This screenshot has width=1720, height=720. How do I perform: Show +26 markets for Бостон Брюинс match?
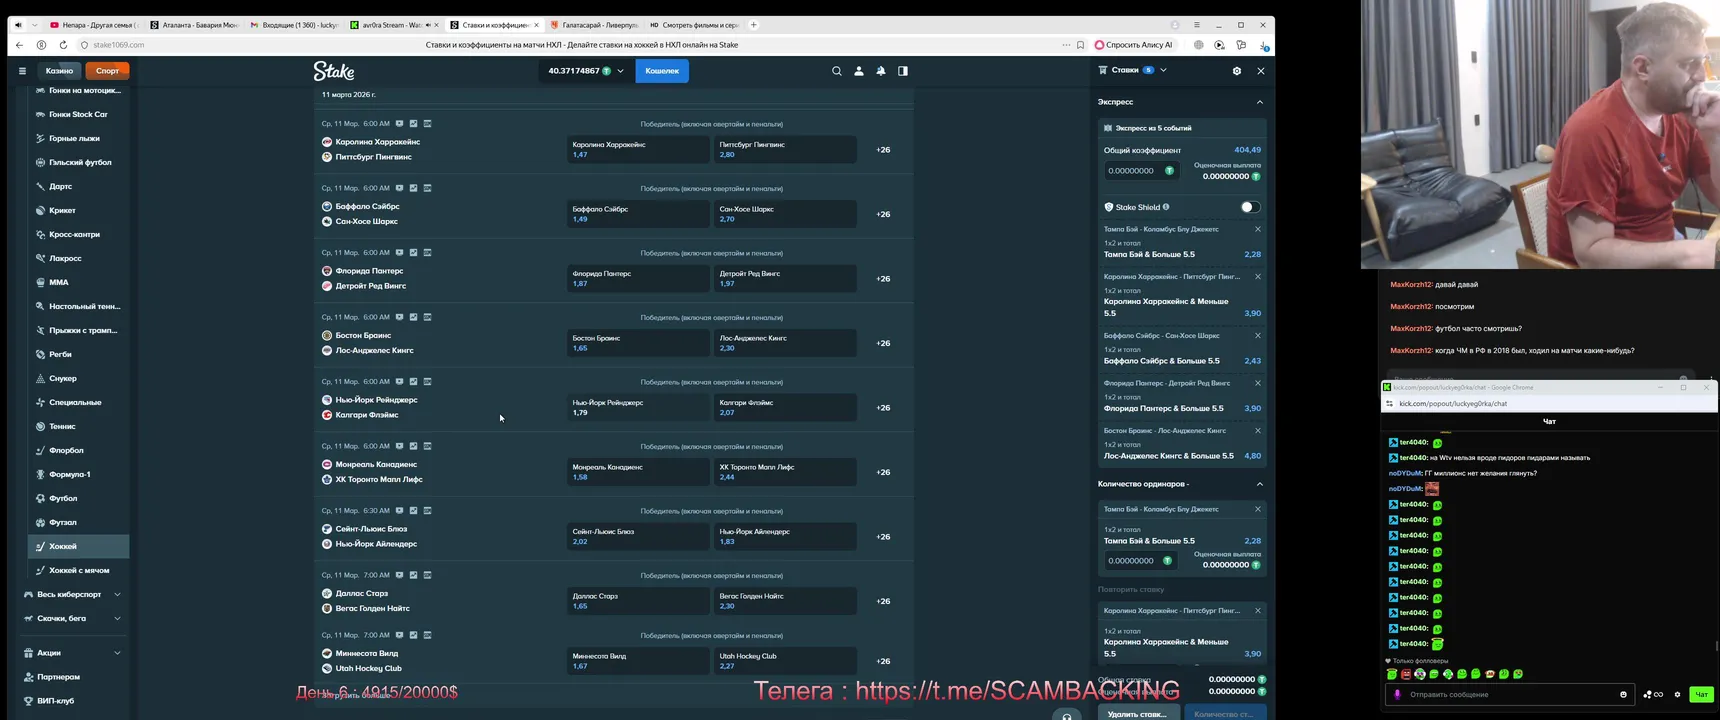pos(883,343)
